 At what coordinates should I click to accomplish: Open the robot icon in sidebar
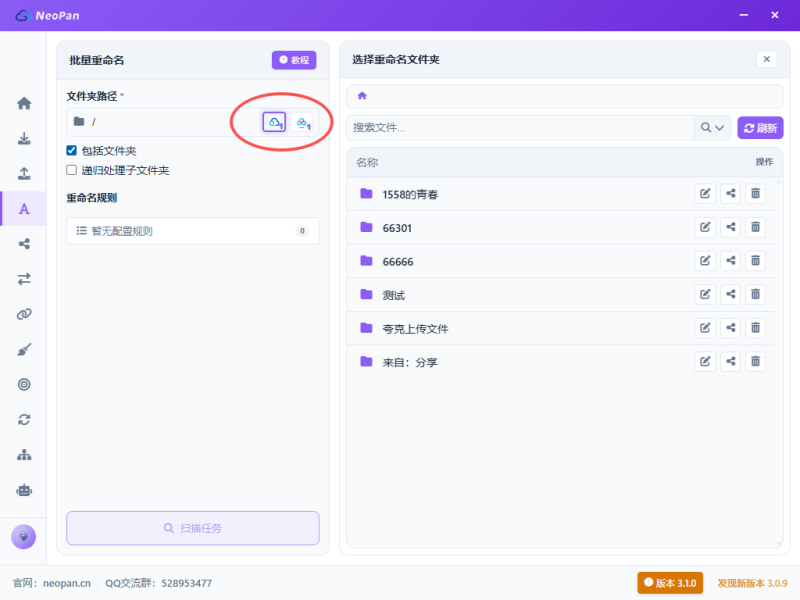(x=24, y=490)
